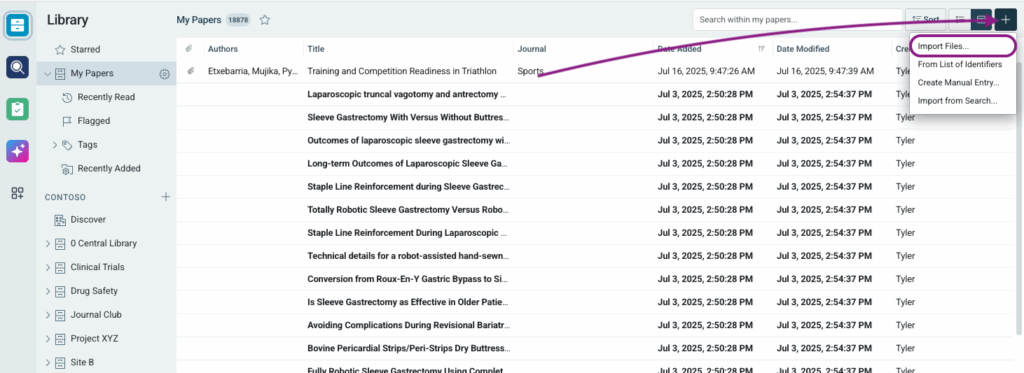Switch to list view layout icon

point(959,20)
